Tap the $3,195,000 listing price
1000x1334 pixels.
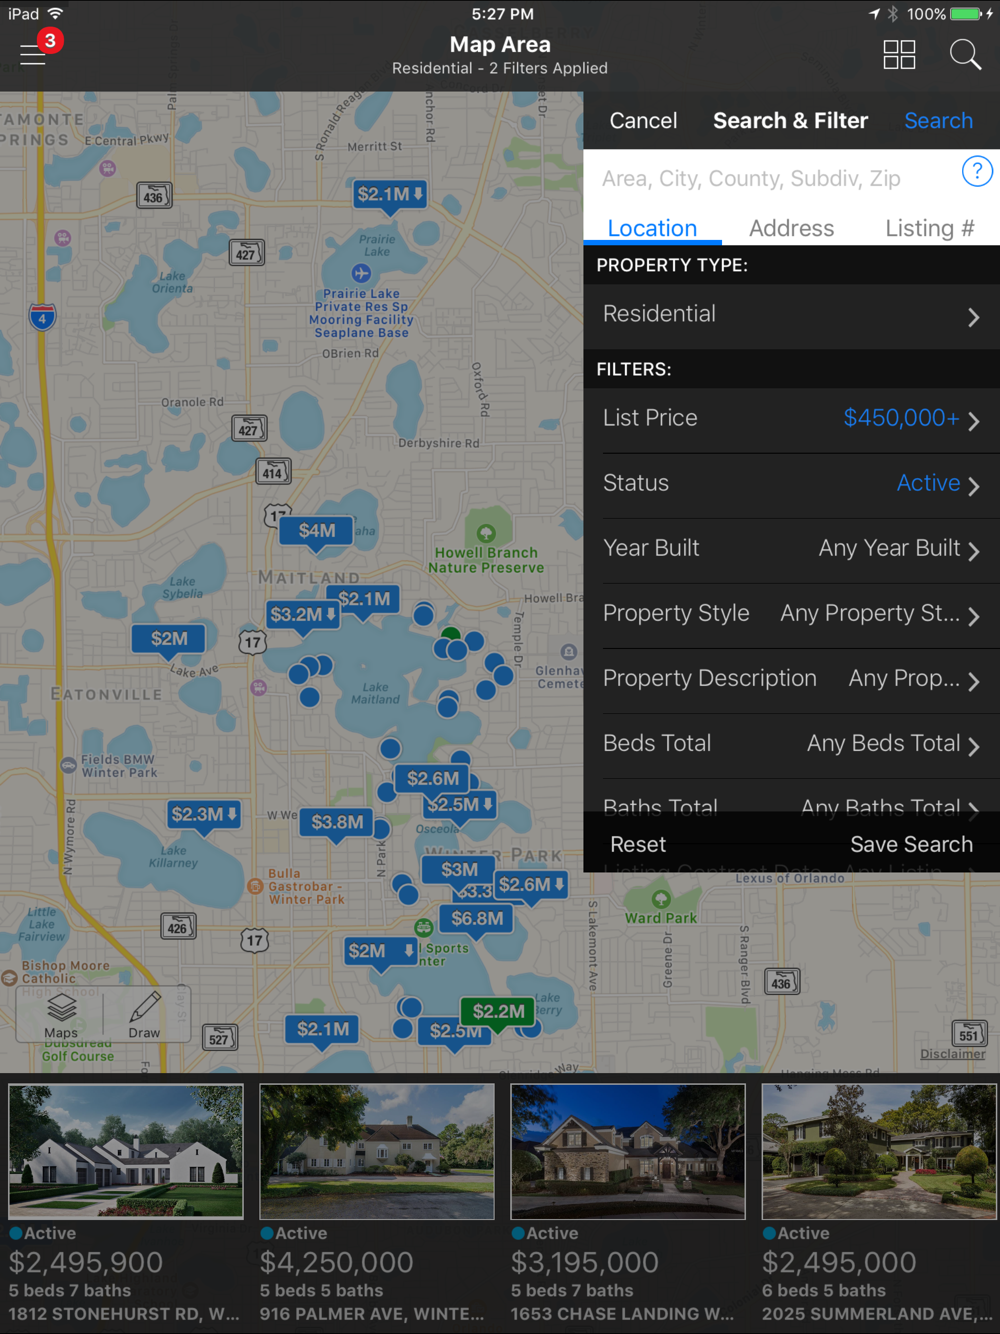tap(585, 1263)
